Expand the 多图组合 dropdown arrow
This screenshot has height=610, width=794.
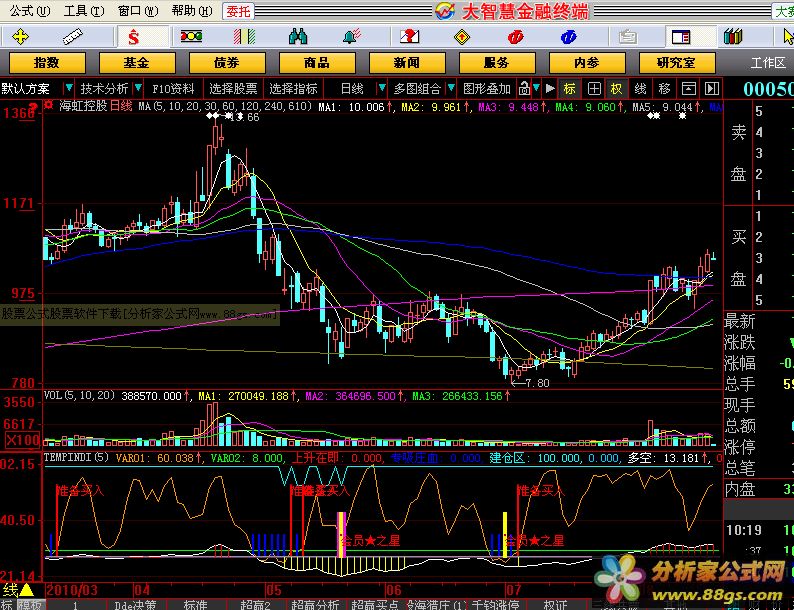[451, 88]
